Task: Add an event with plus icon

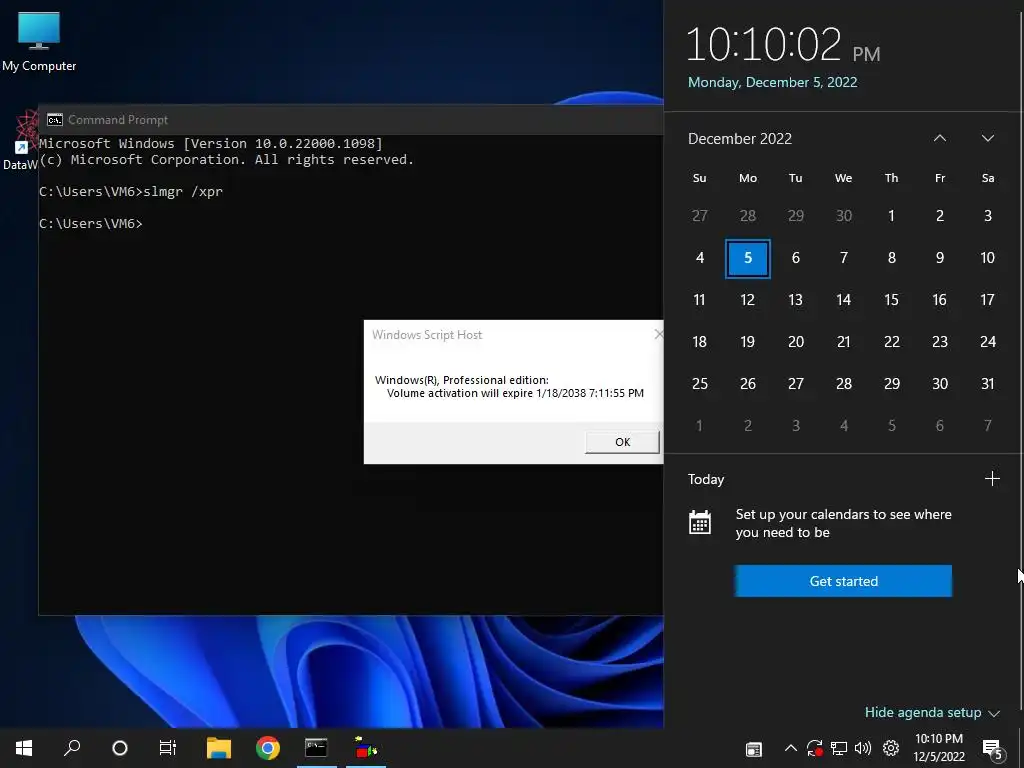Action: 992,479
